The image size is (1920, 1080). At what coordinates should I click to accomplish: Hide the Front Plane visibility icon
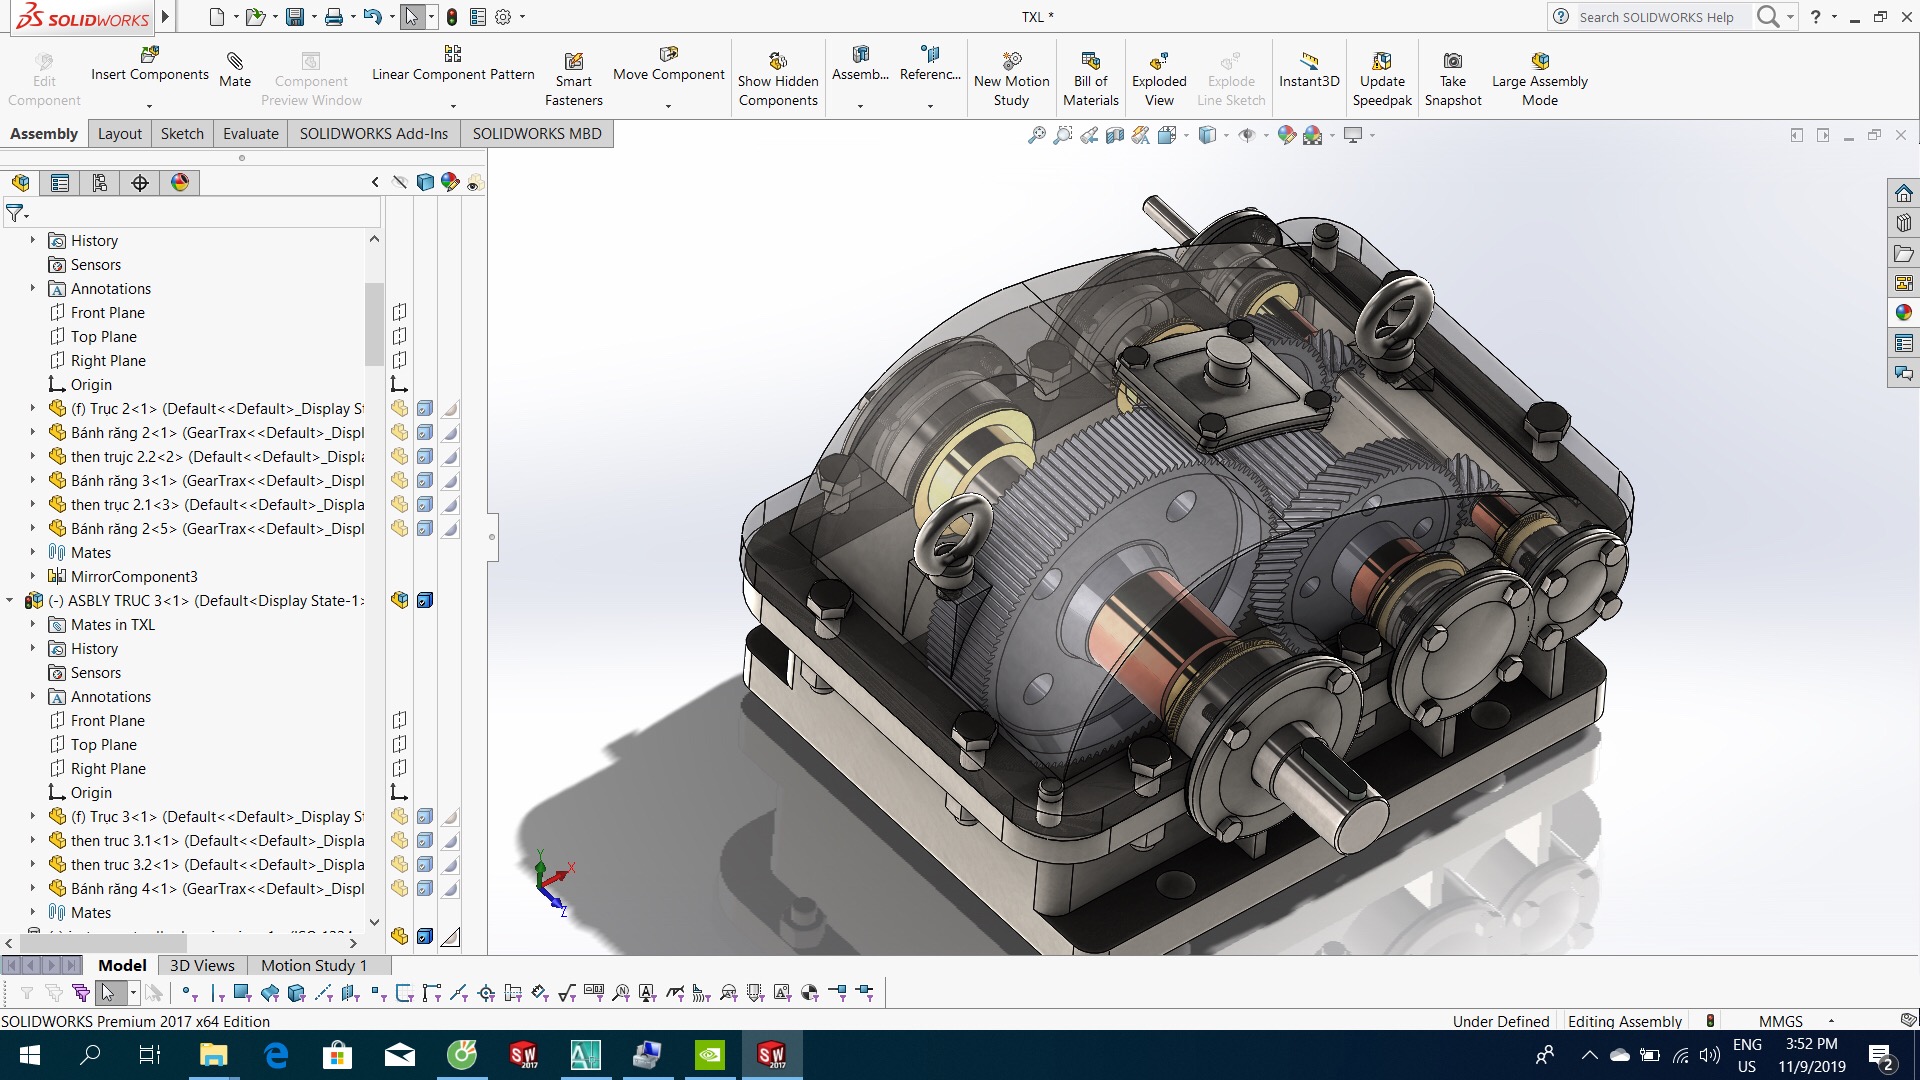click(x=399, y=313)
